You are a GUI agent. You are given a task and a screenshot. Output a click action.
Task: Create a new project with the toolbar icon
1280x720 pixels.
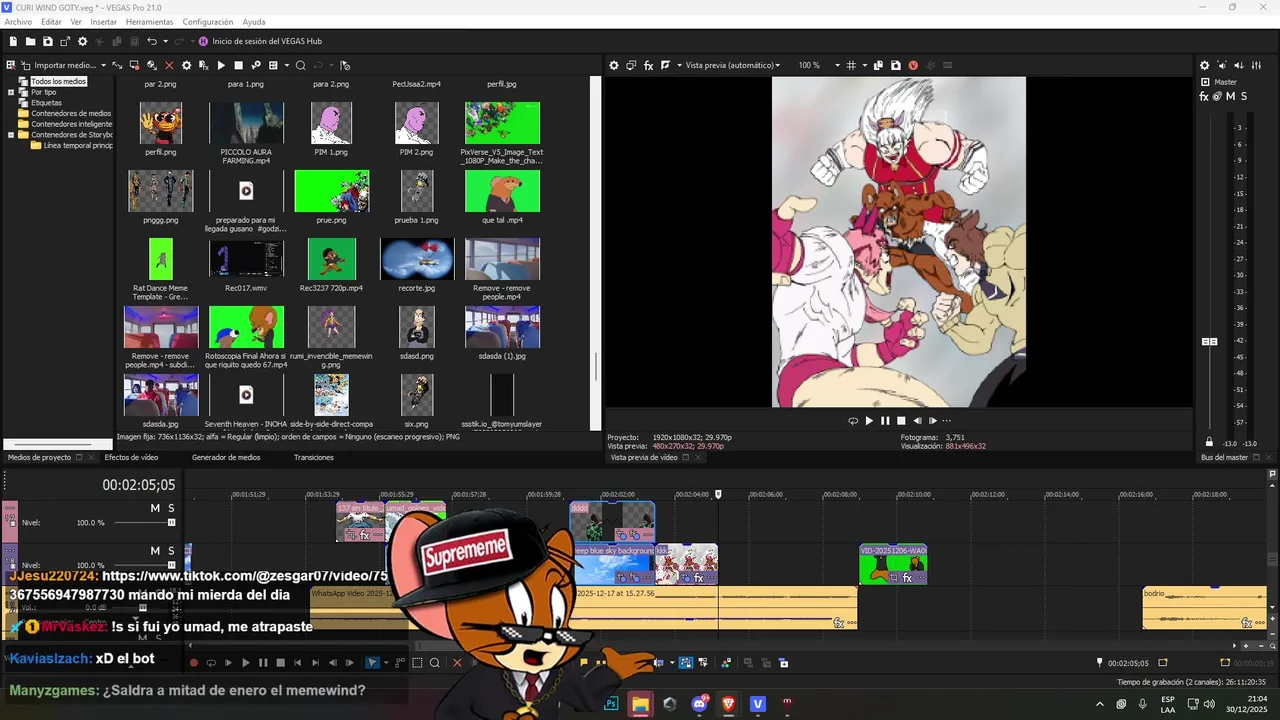click(14, 41)
